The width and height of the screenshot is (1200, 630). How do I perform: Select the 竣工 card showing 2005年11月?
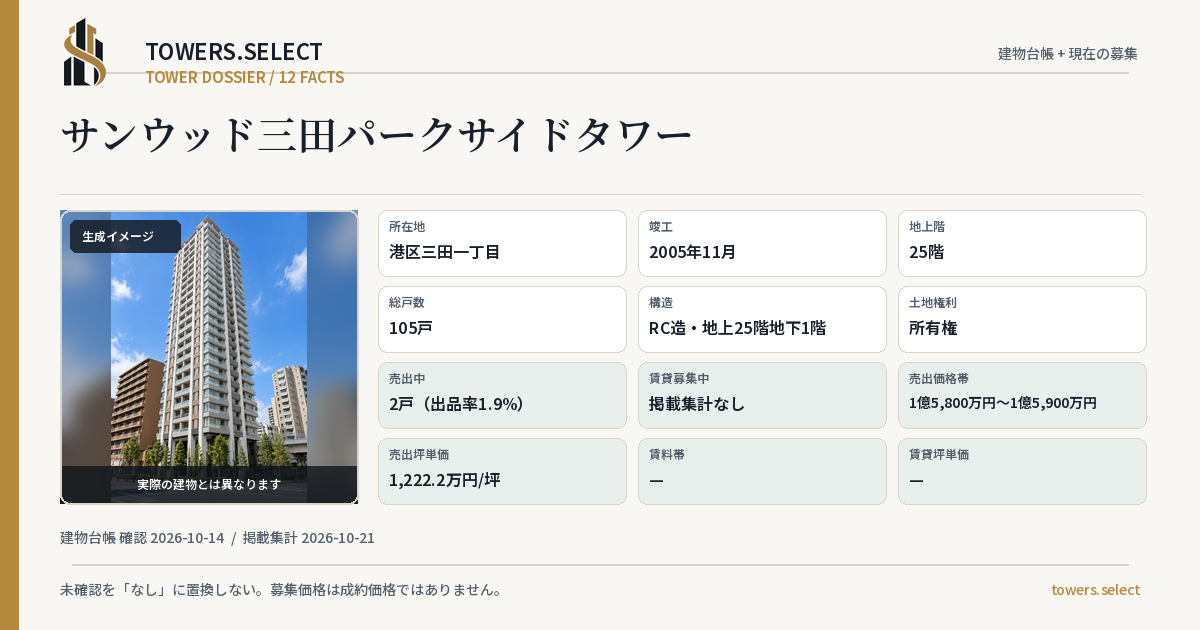762,243
